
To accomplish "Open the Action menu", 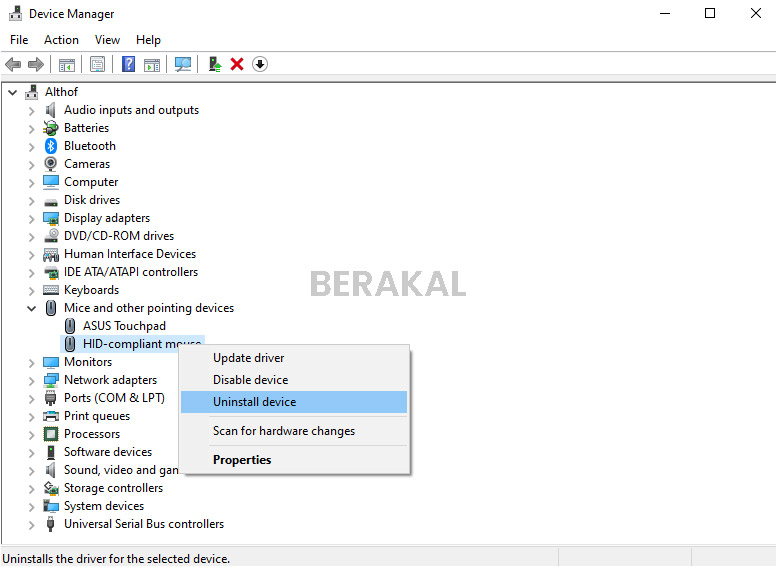I will point(61,40).
